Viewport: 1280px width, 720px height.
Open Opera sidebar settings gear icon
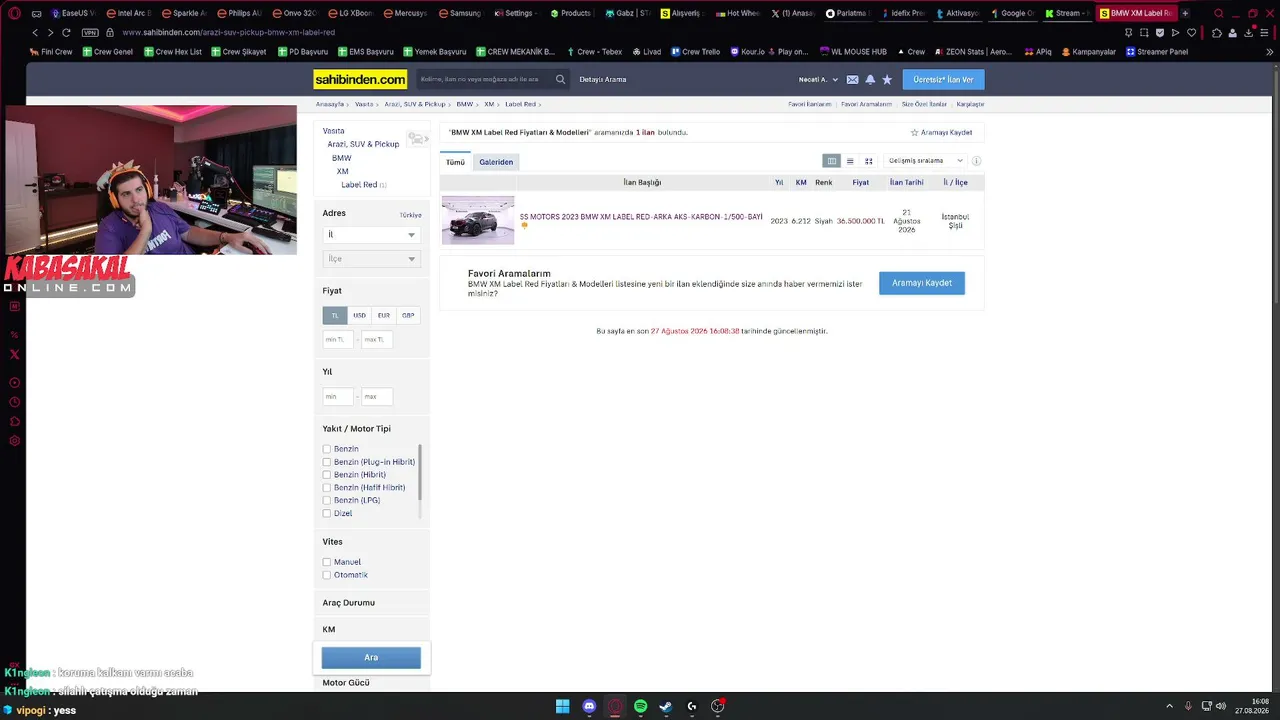[x=14, y=441]
